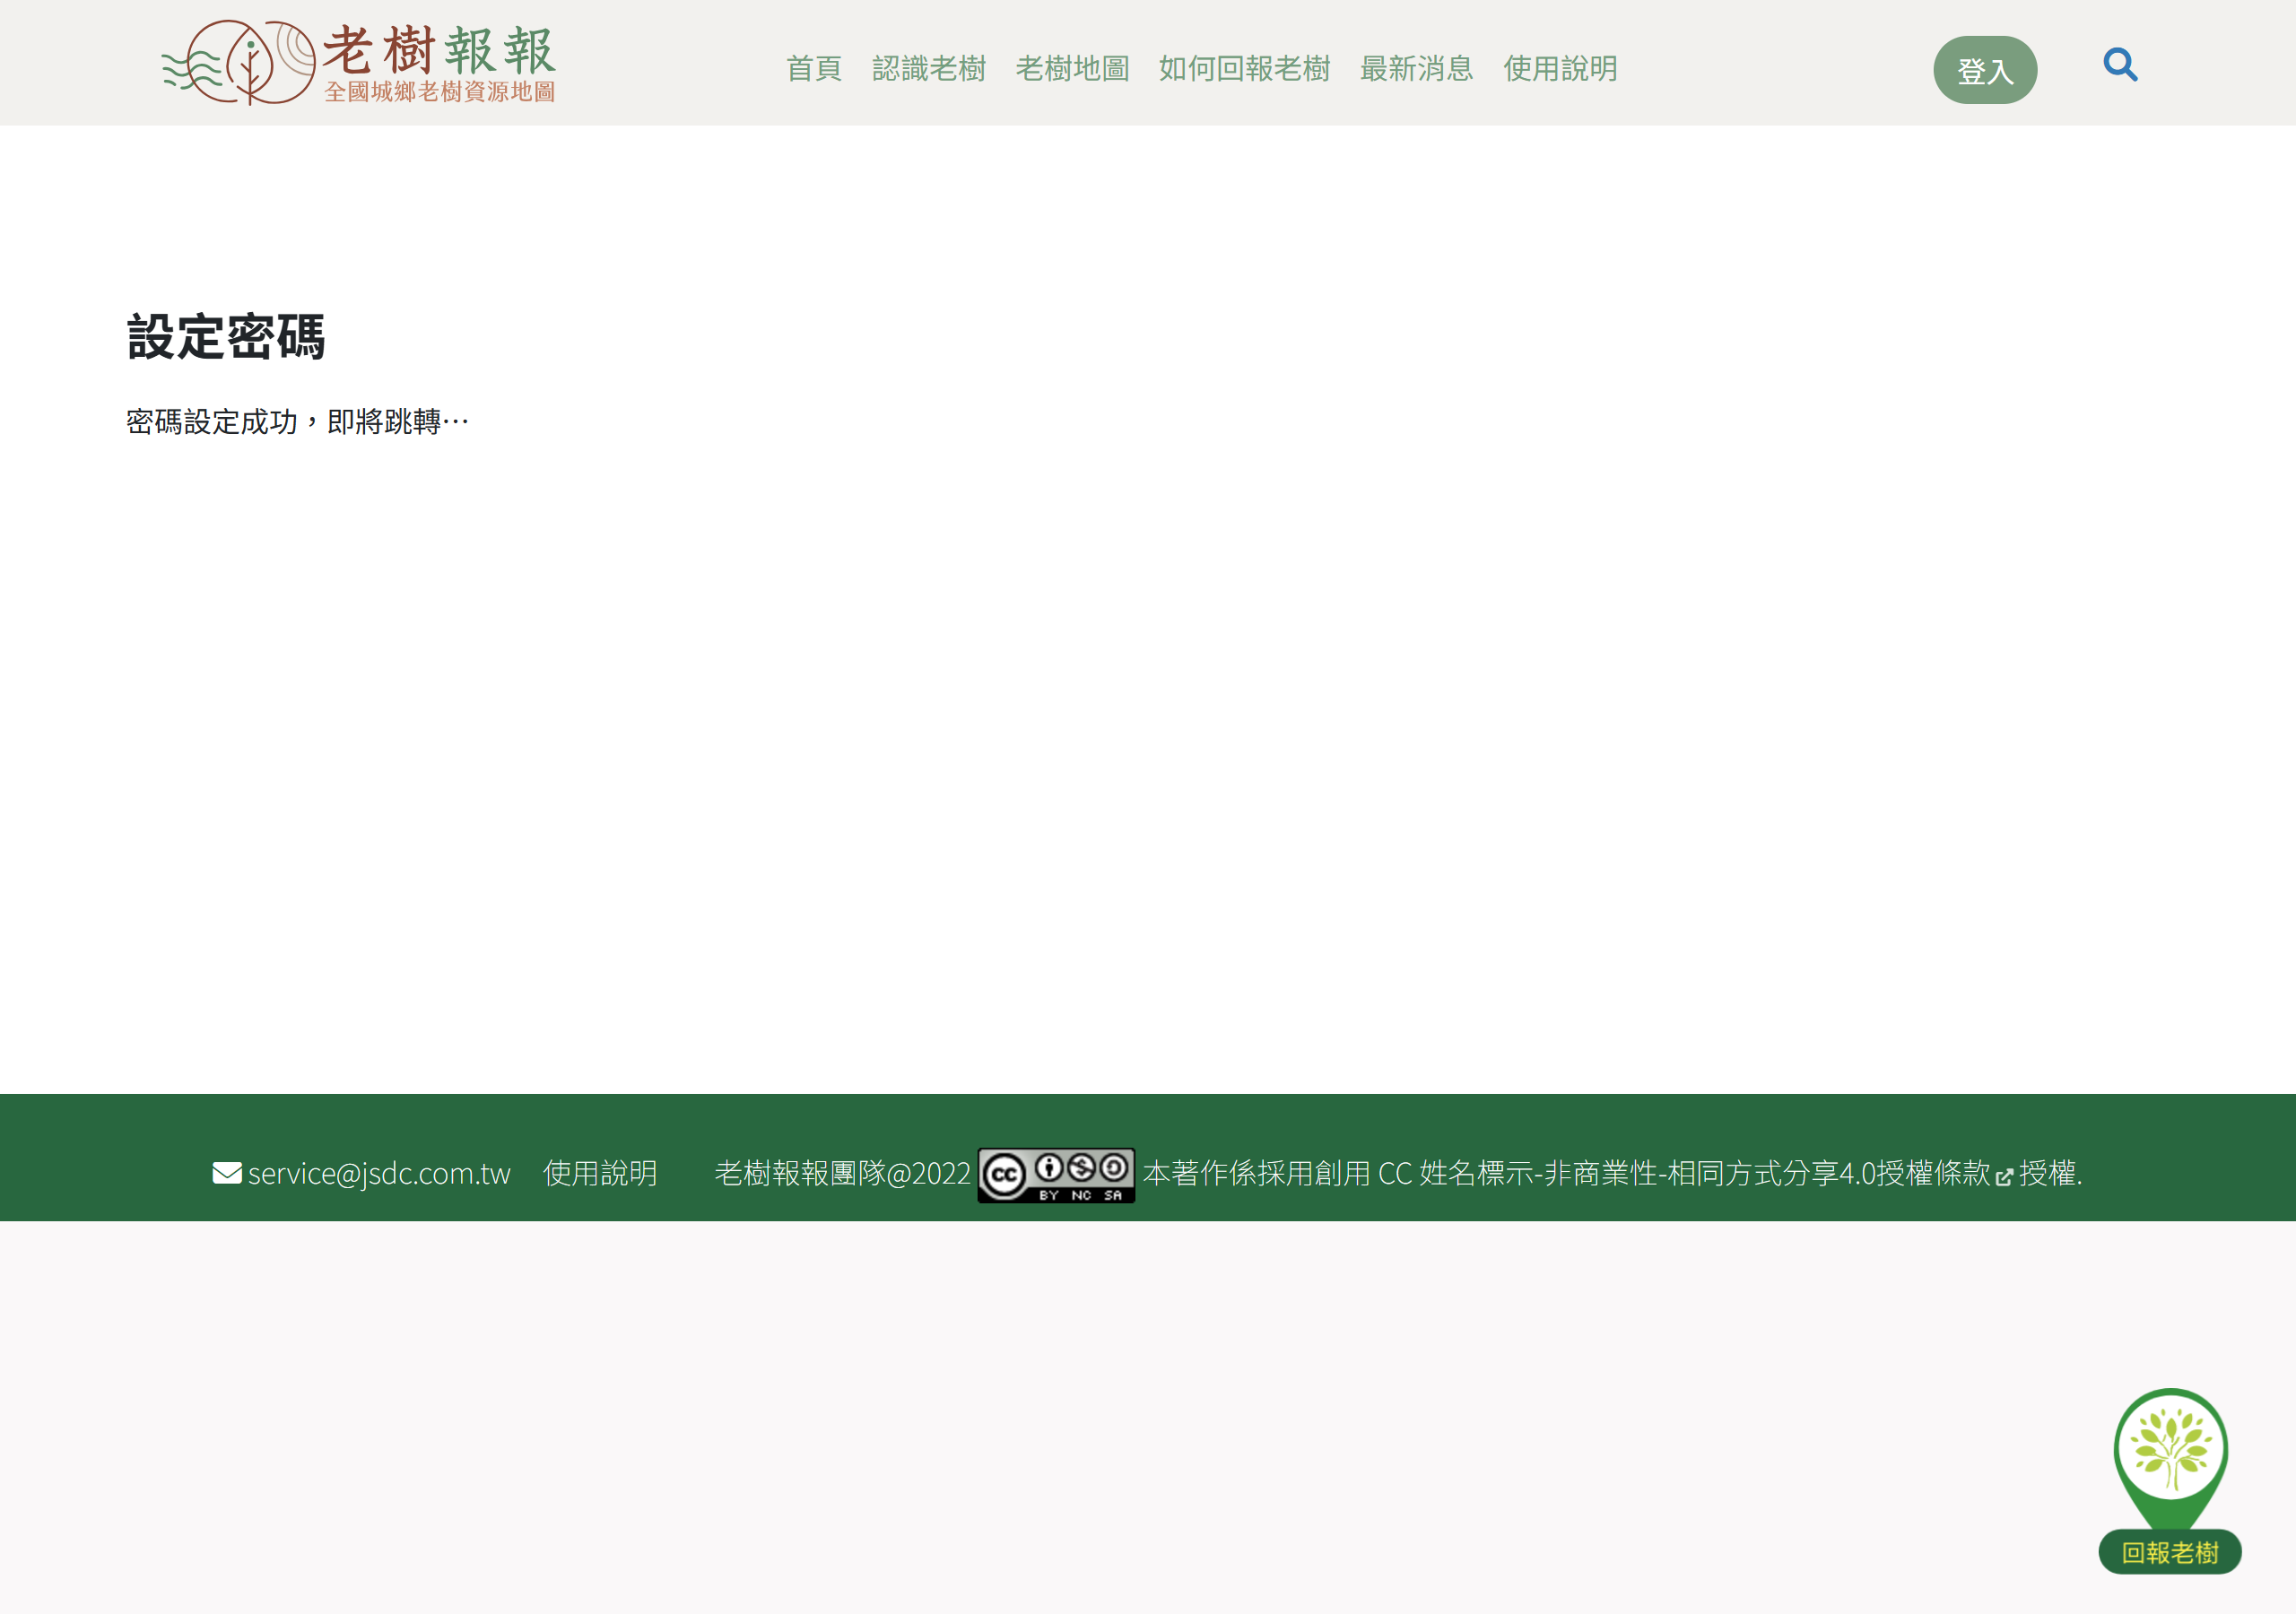Select 如何回報老樹 in navigation
This screenshot has height=1614, width=2296.
tap(1244, 69)
